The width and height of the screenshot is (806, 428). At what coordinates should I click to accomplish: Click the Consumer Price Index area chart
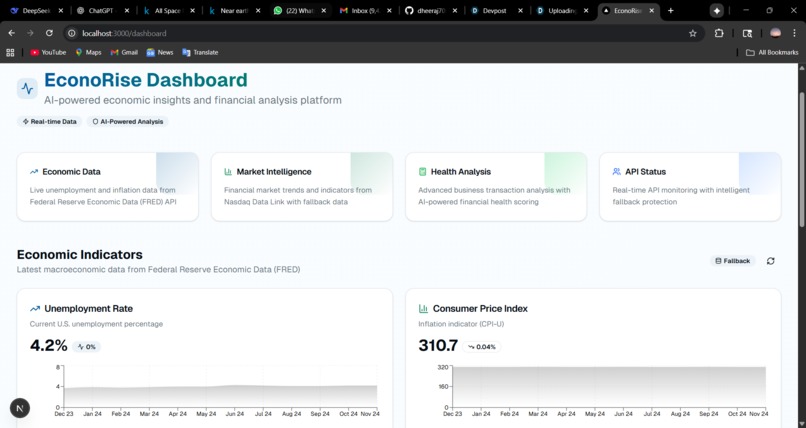pos(609,388)
